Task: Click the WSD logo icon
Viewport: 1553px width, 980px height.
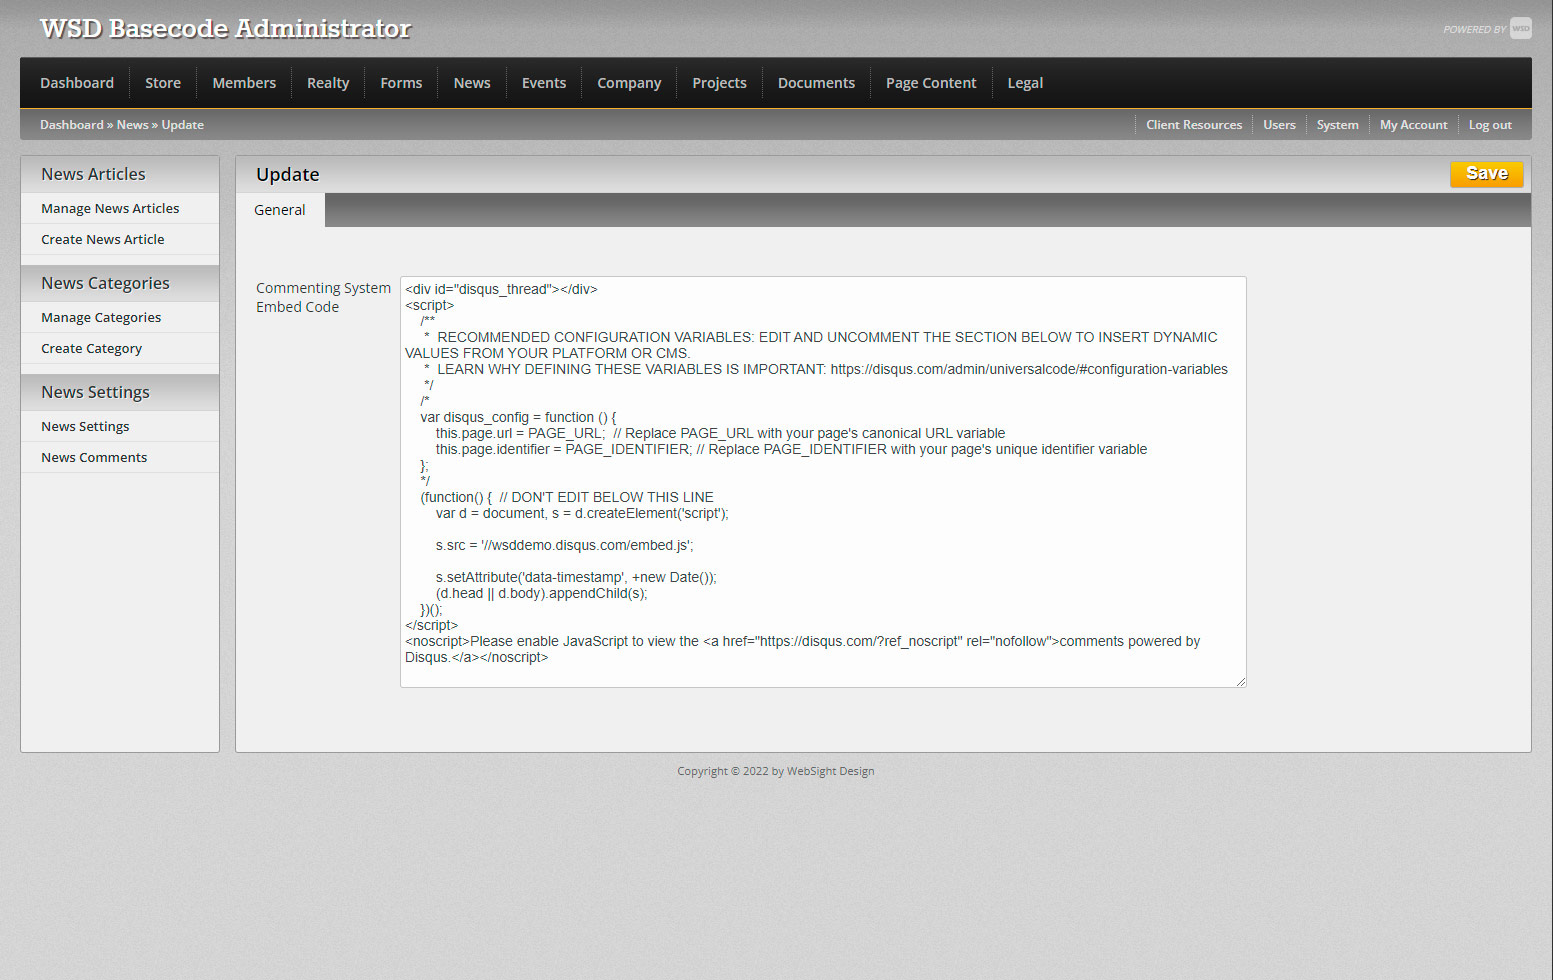Action: click(x=1520, y=28)
